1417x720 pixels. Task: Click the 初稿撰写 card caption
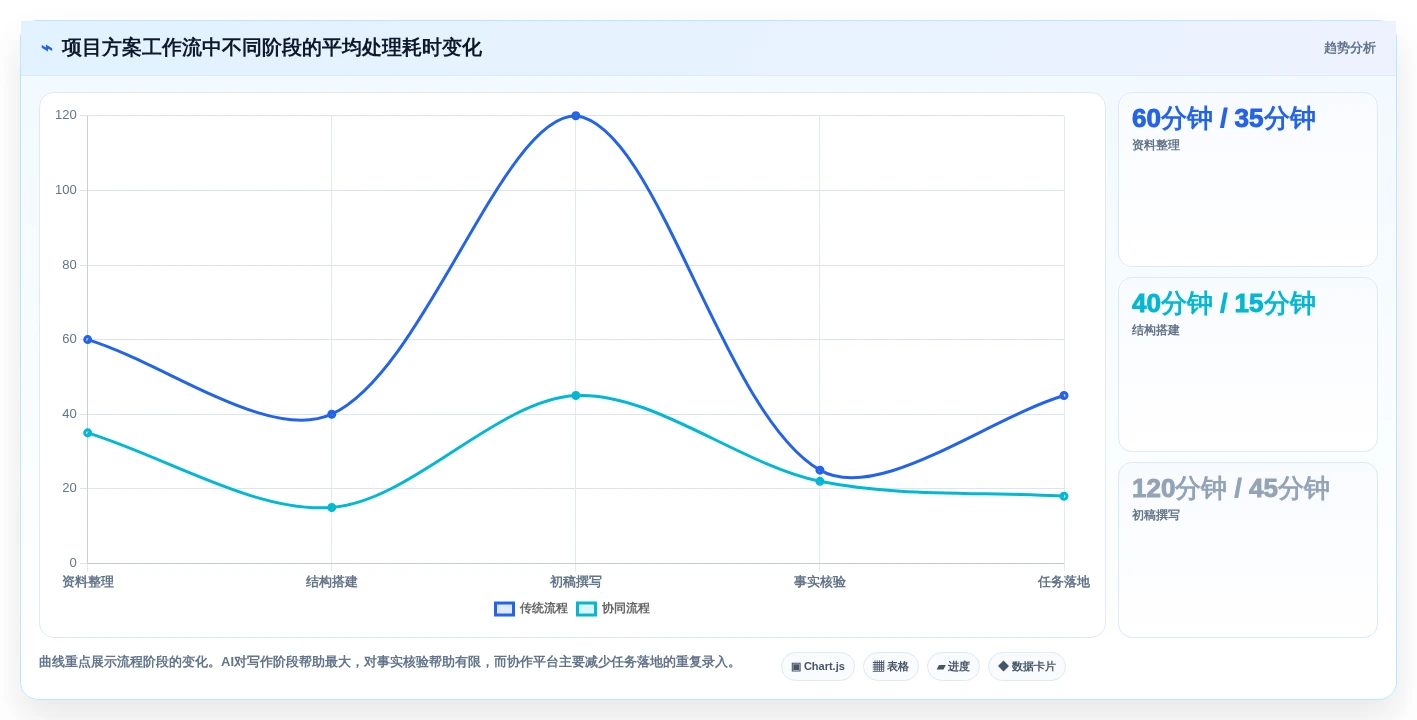tap(1156, 516)
